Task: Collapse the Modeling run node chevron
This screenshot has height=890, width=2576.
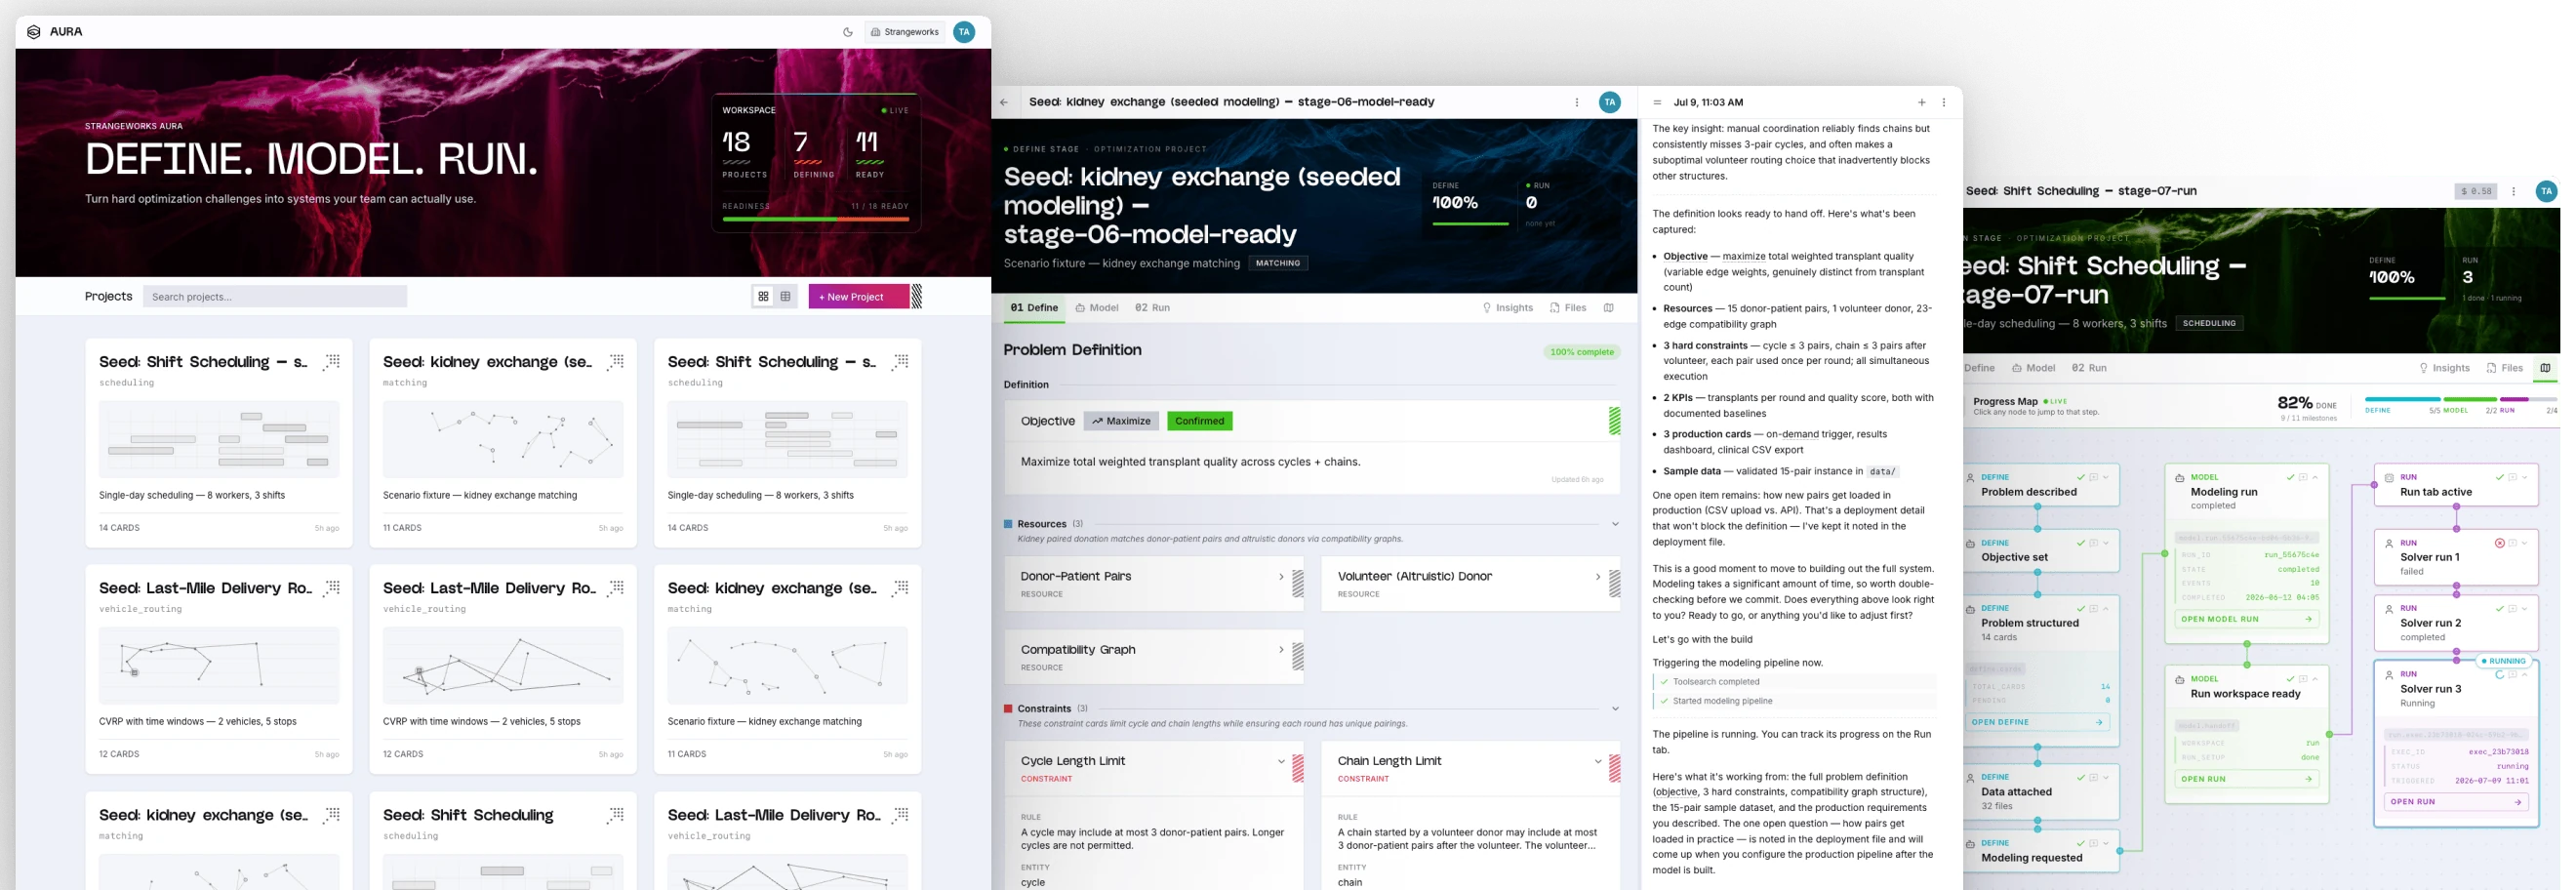Action: pyautogui.click(x=2315, y=478)
